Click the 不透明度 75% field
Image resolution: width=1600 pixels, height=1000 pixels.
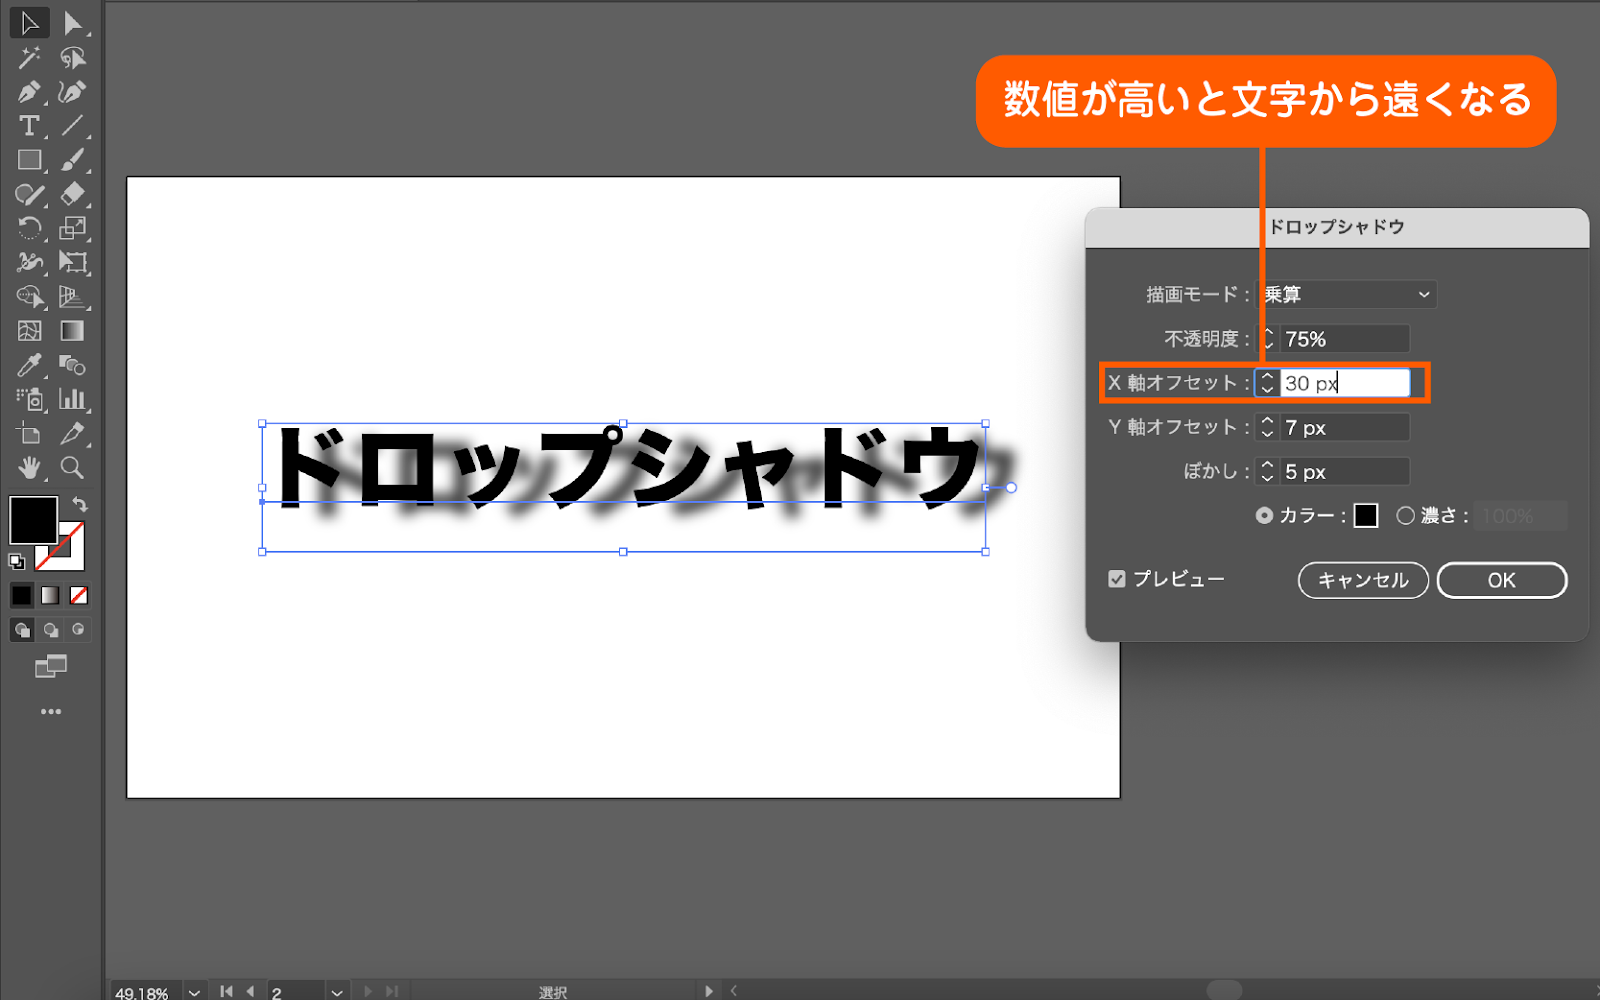pyautogui.click(x=1345, y=339)
